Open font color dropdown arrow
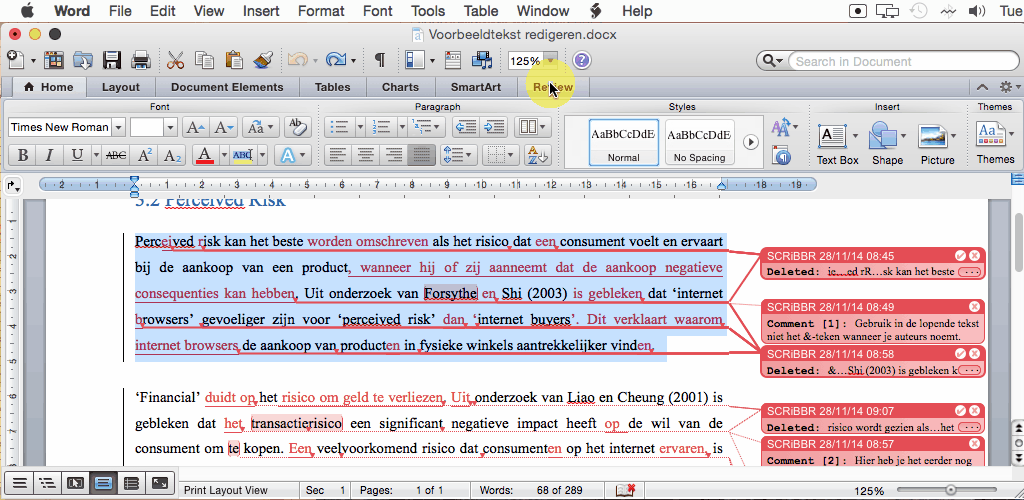Screen dimensions: 1024x500 (x=224, y=155)
